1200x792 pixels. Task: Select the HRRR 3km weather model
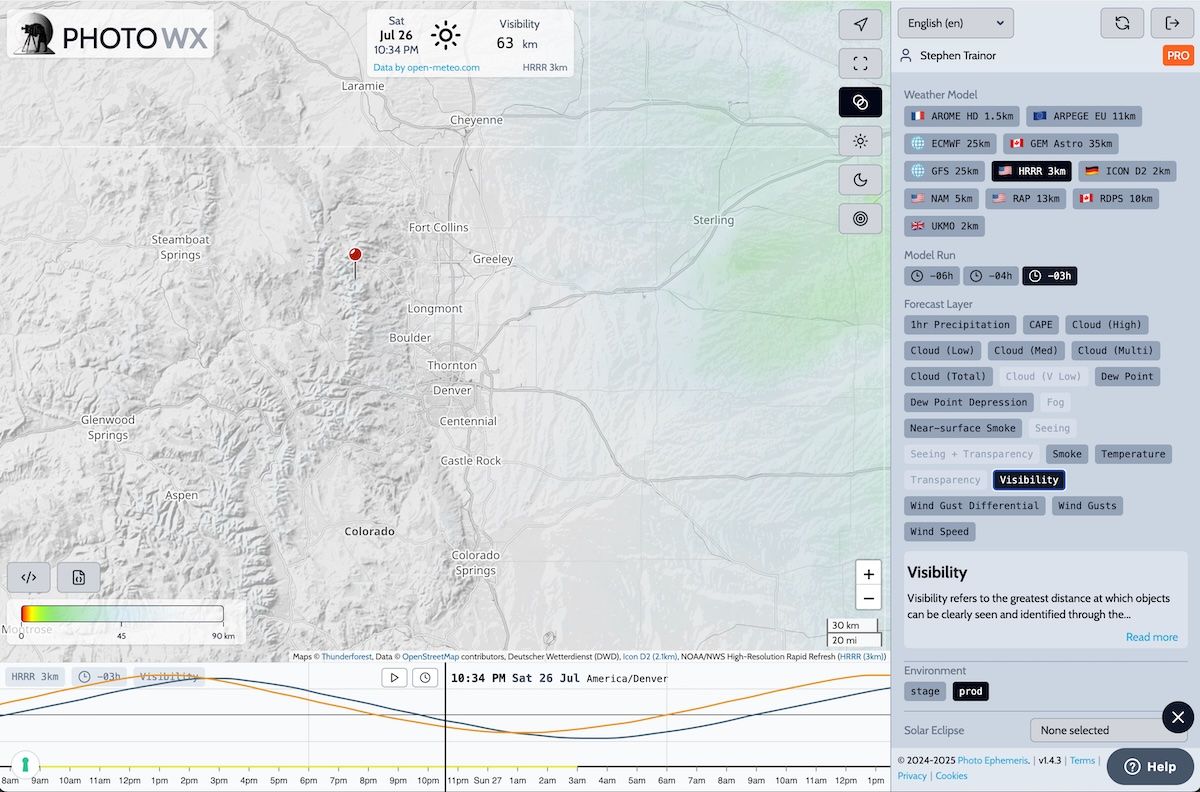click(1031, 171)
